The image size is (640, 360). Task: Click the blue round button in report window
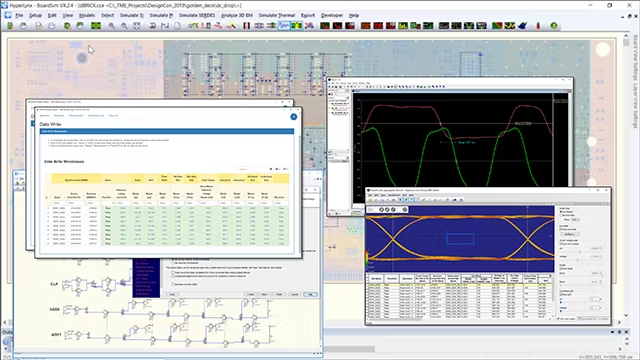point(293,117)
